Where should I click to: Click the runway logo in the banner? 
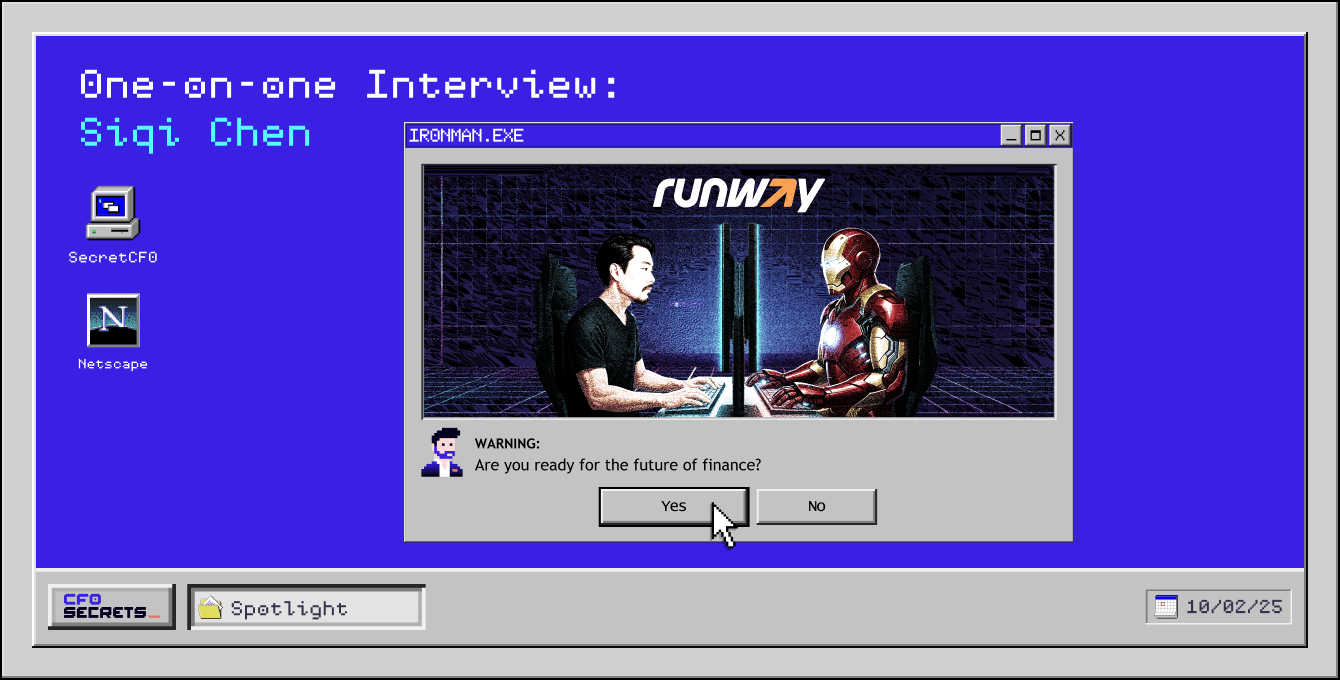[x=738, y=193]
